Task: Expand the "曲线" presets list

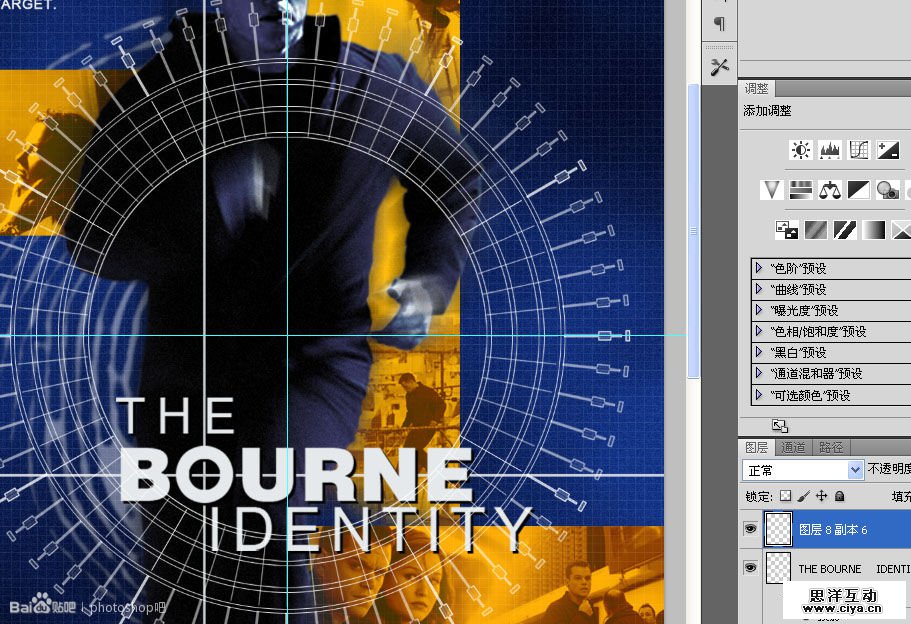Action: [759, 289]
